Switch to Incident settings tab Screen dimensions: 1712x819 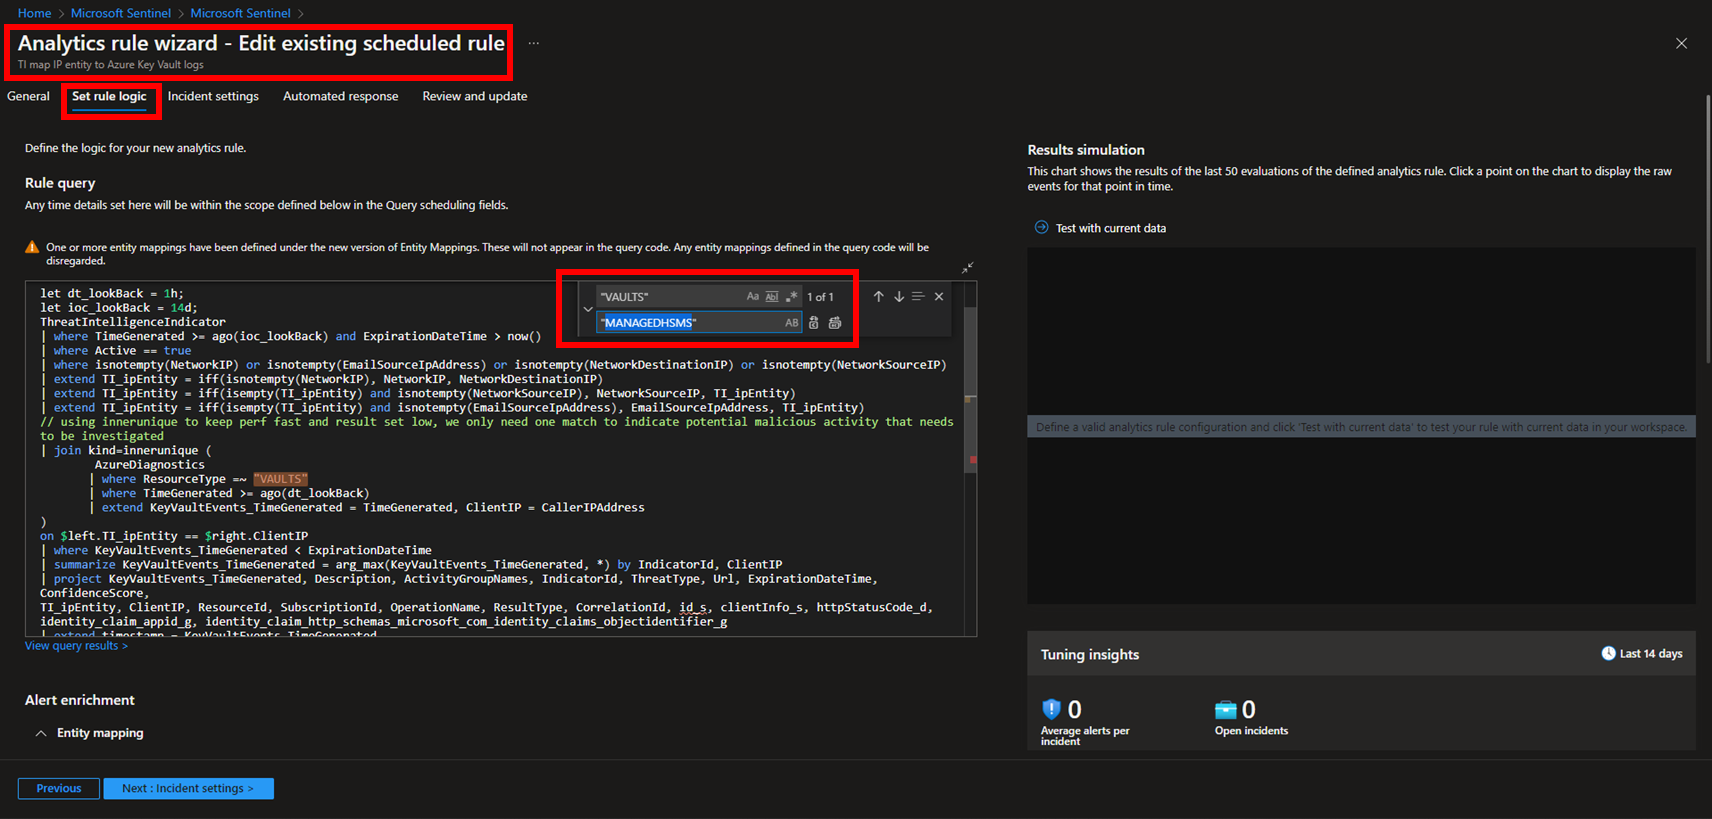tap(213, 96)
